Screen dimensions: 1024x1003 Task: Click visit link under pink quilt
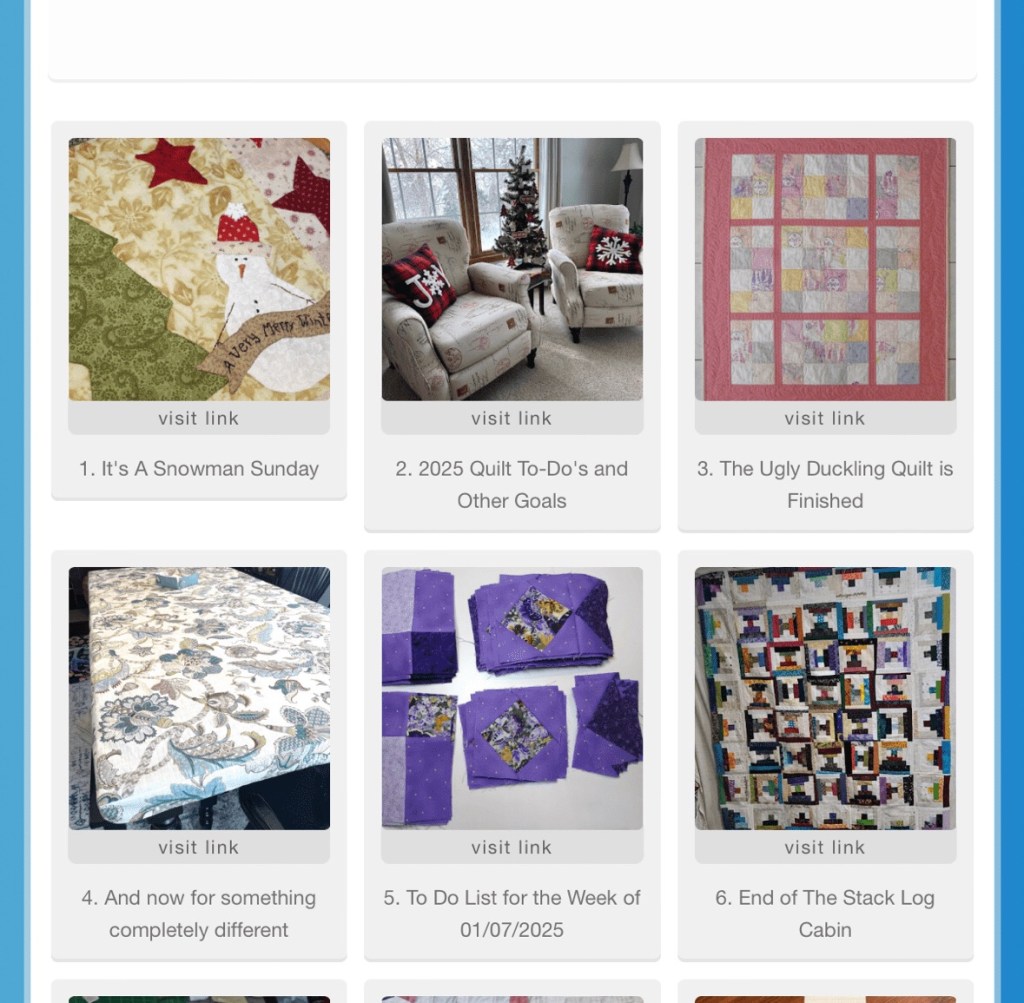(x=825, y=418)
